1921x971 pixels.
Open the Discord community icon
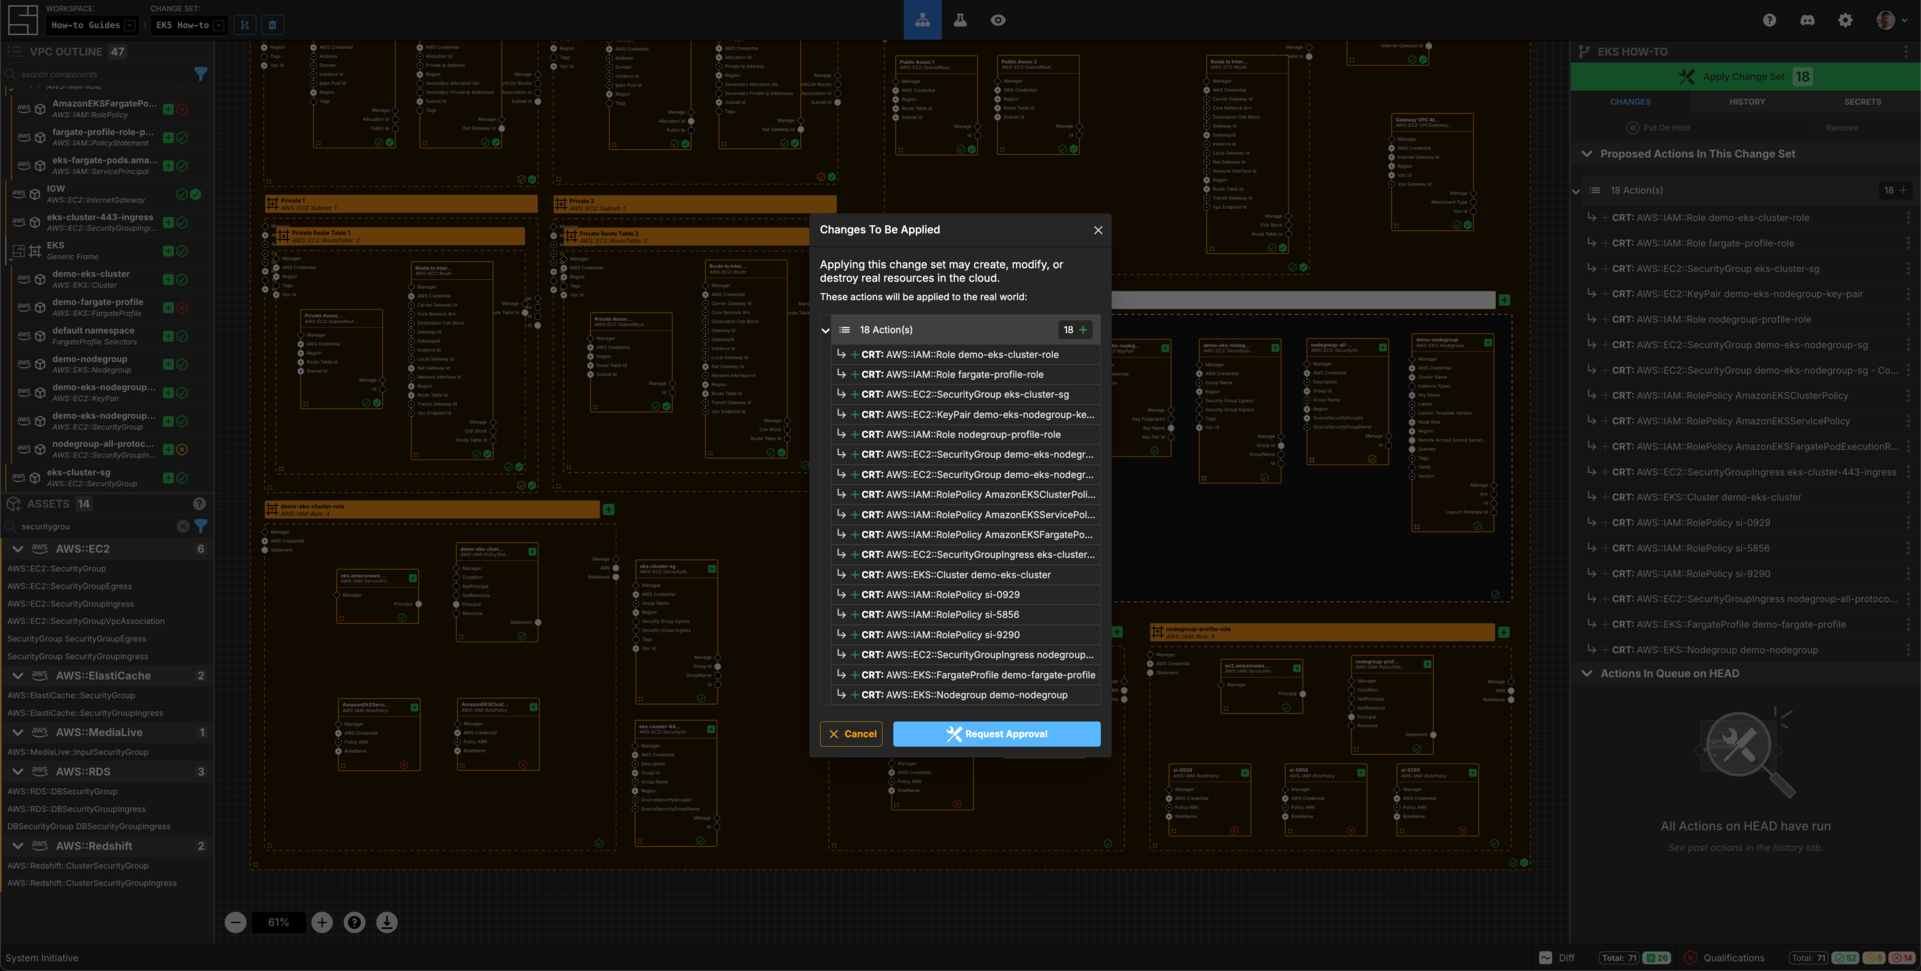click(1807, 20)
